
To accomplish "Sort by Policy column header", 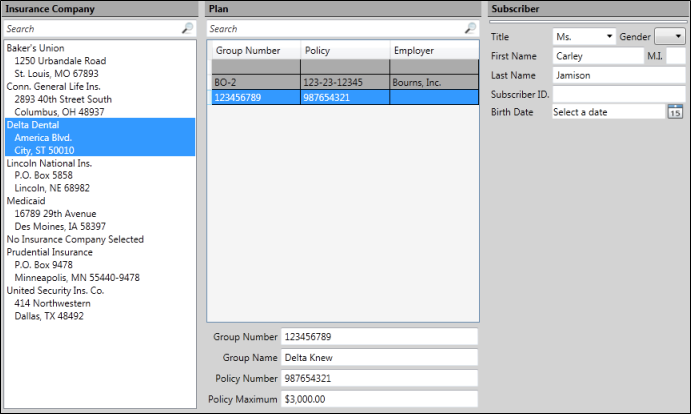I will tap(345, 50).
